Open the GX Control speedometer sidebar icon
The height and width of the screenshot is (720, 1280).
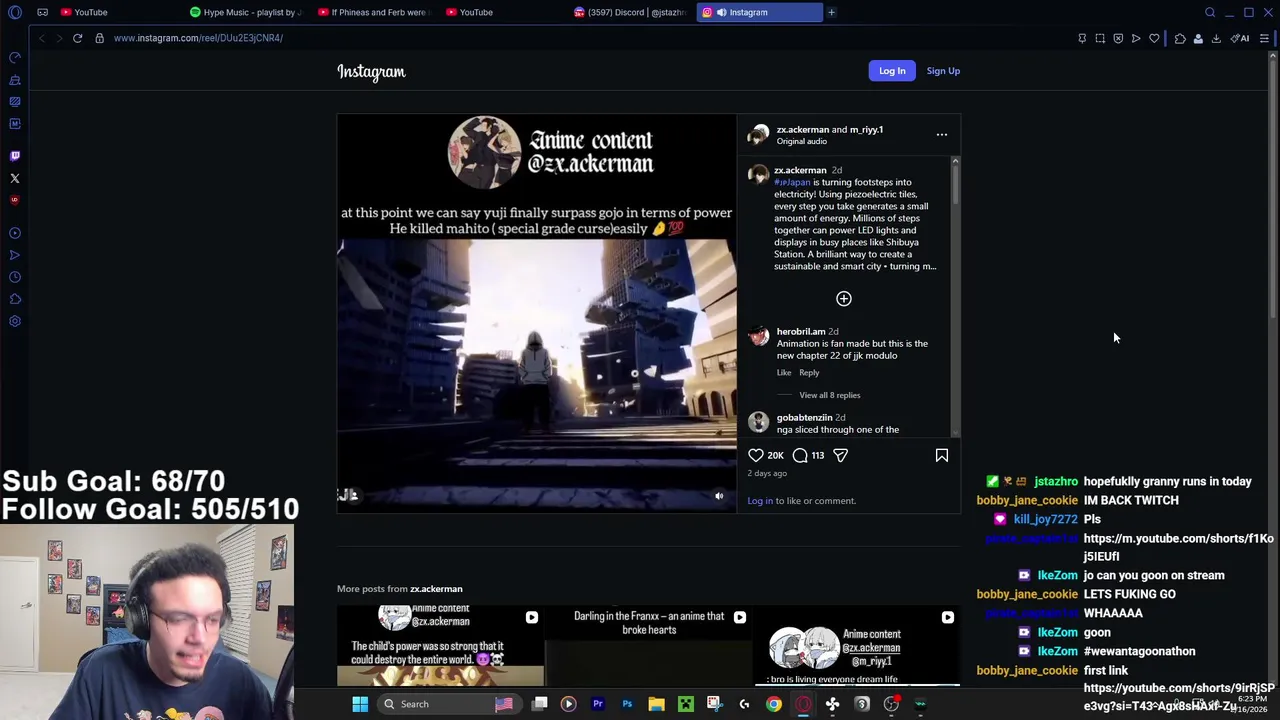coord(15,58)
